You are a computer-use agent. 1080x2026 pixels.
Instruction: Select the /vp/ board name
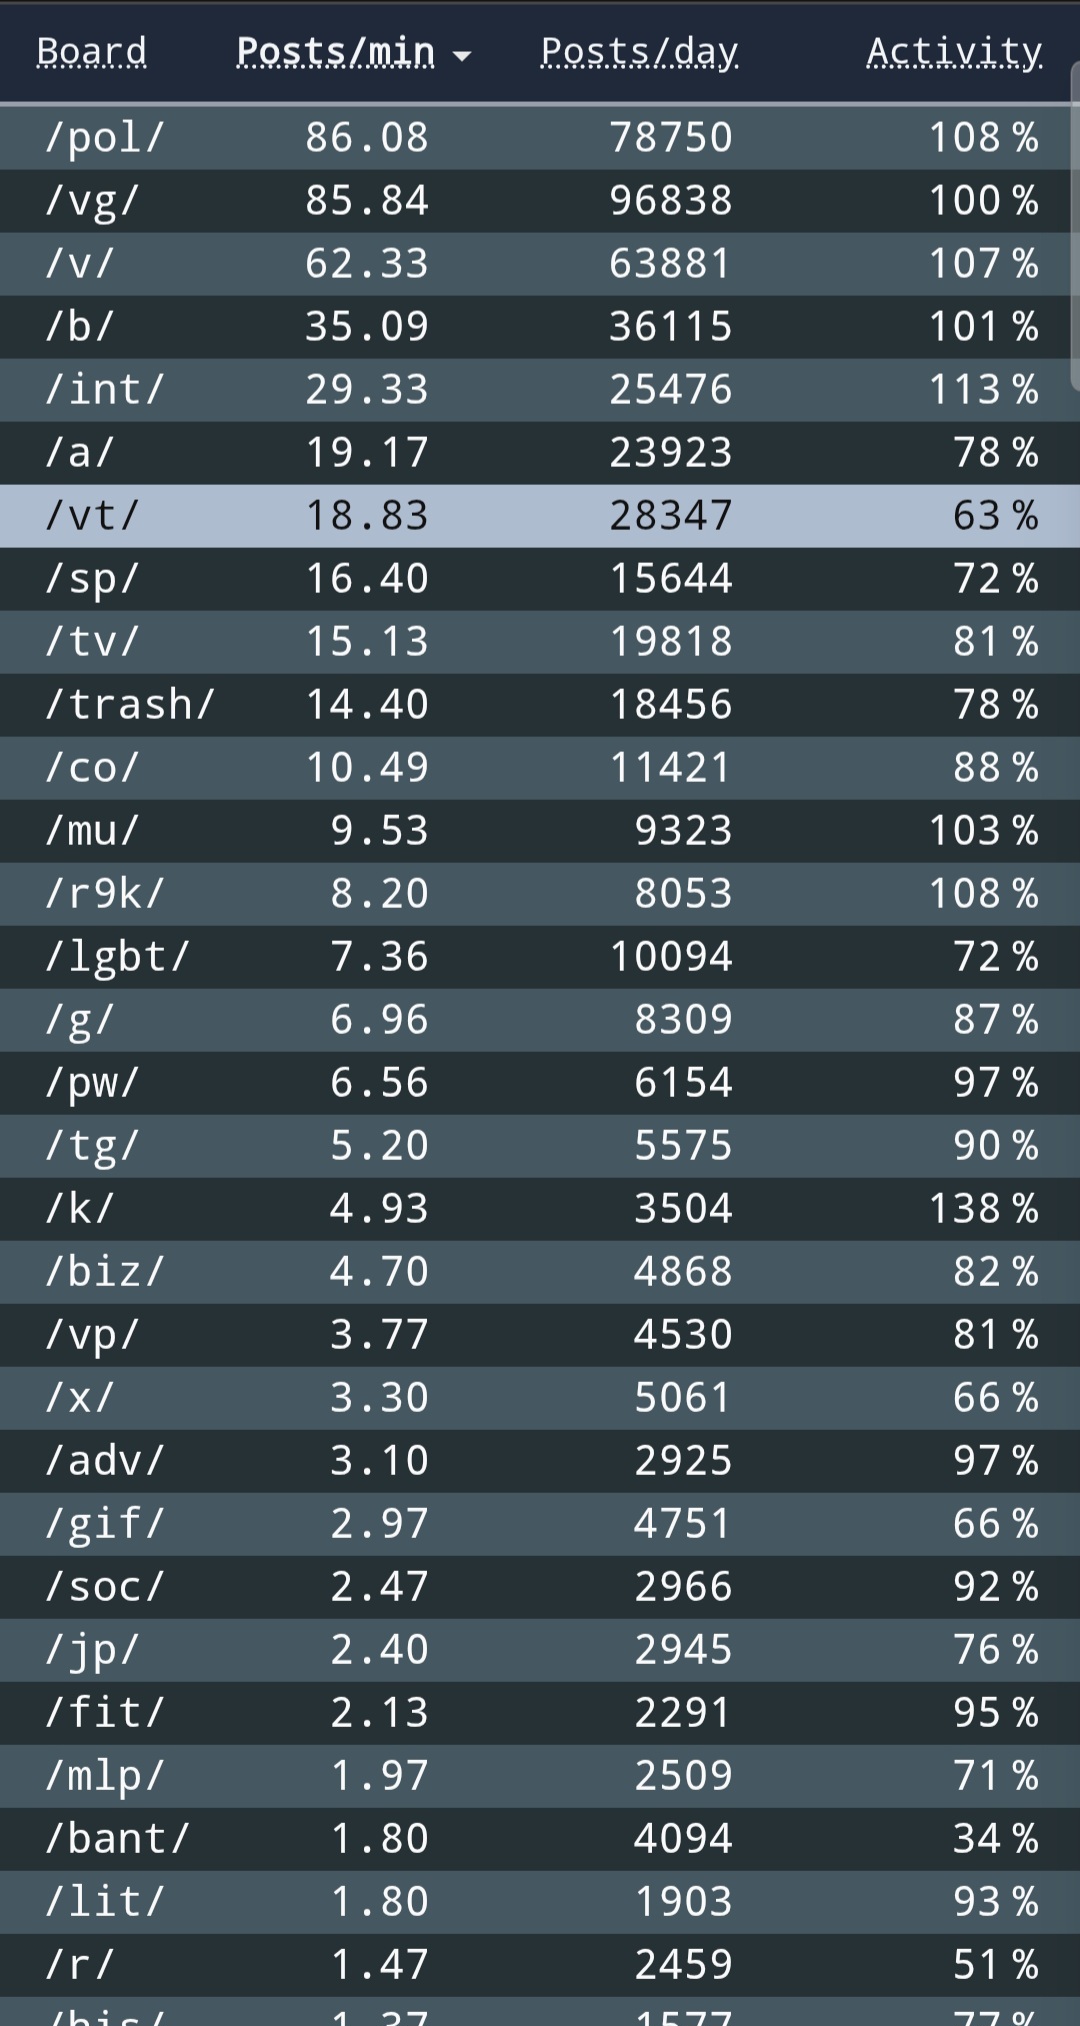coord(92,1334)
